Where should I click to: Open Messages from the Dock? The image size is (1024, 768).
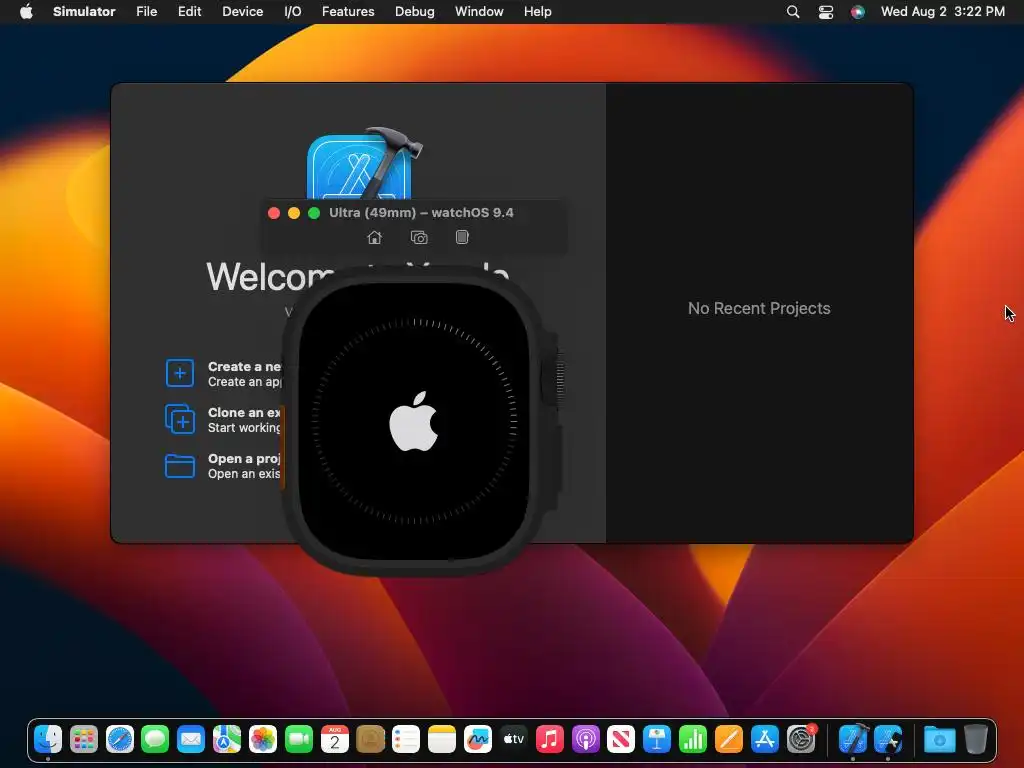coord(155,739)
